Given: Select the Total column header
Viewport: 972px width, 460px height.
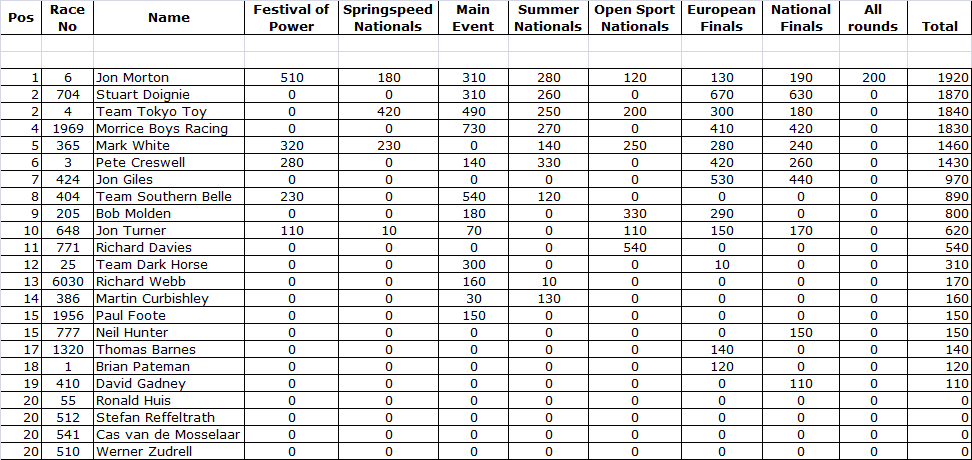Looking at the screenshot, I should (939, 27).
